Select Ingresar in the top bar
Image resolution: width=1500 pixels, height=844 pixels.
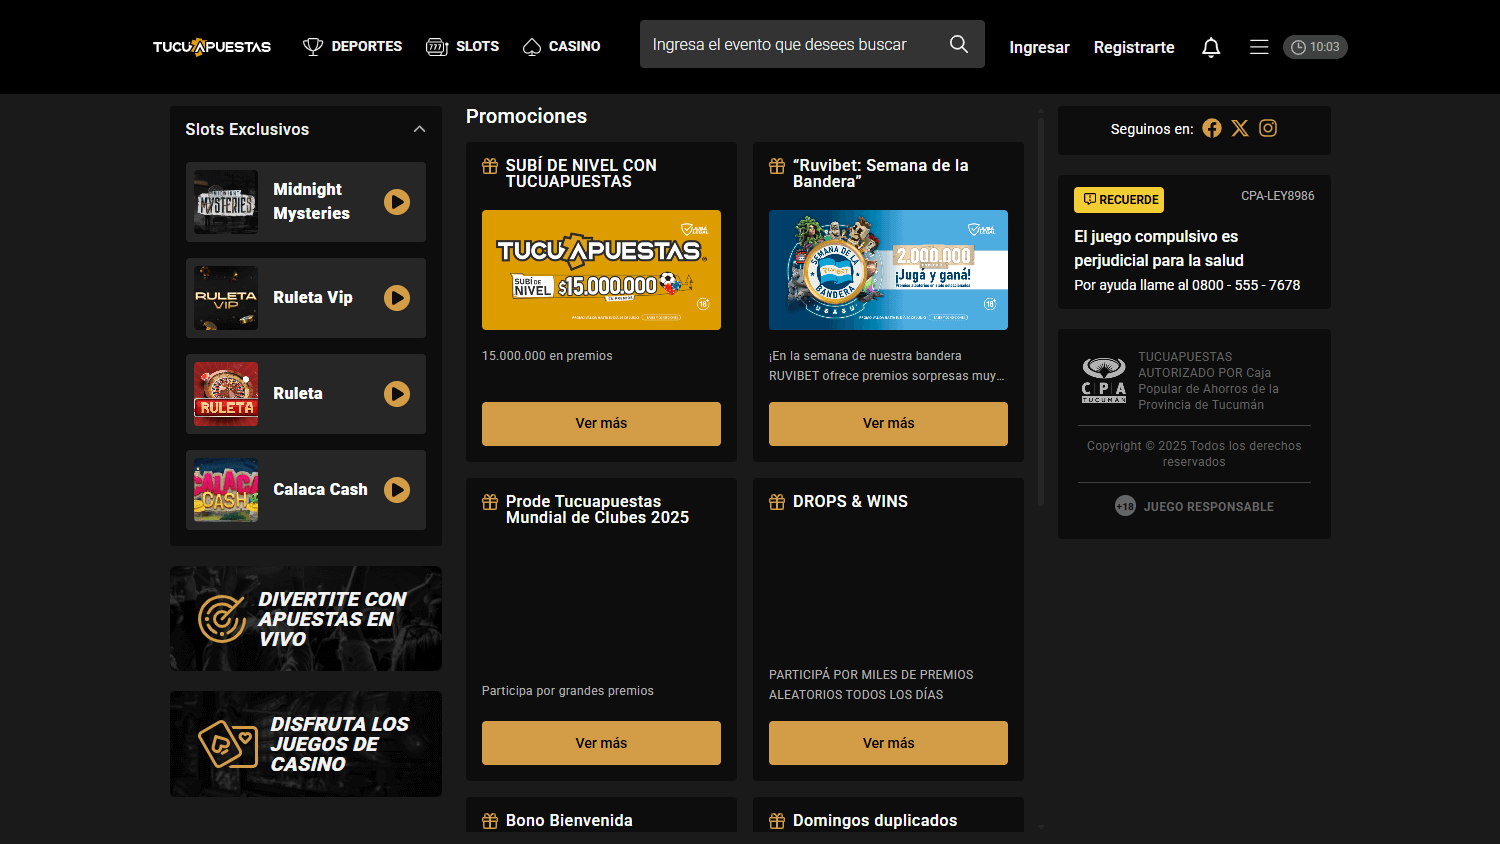pyautogui.click(x=1039, y=47)
